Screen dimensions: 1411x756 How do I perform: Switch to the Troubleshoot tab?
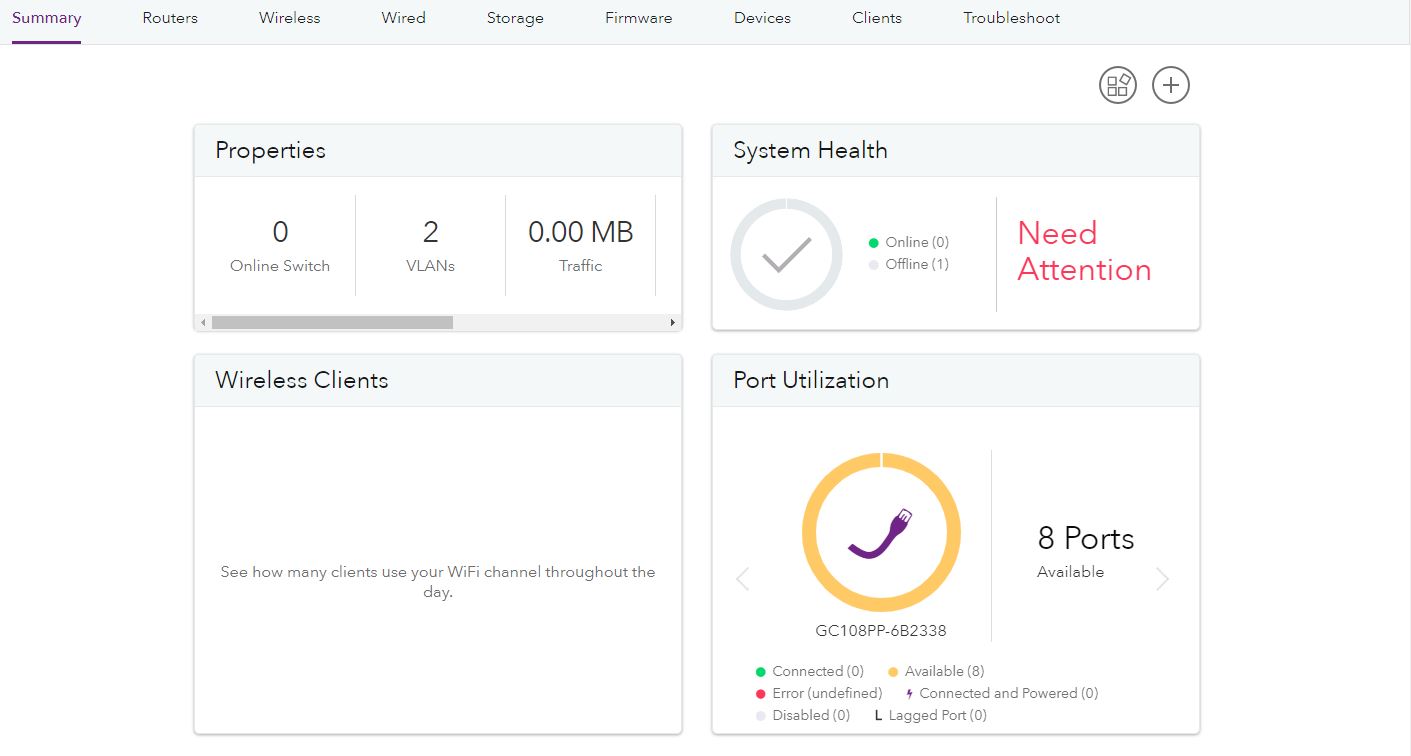tap(1011, 18)
